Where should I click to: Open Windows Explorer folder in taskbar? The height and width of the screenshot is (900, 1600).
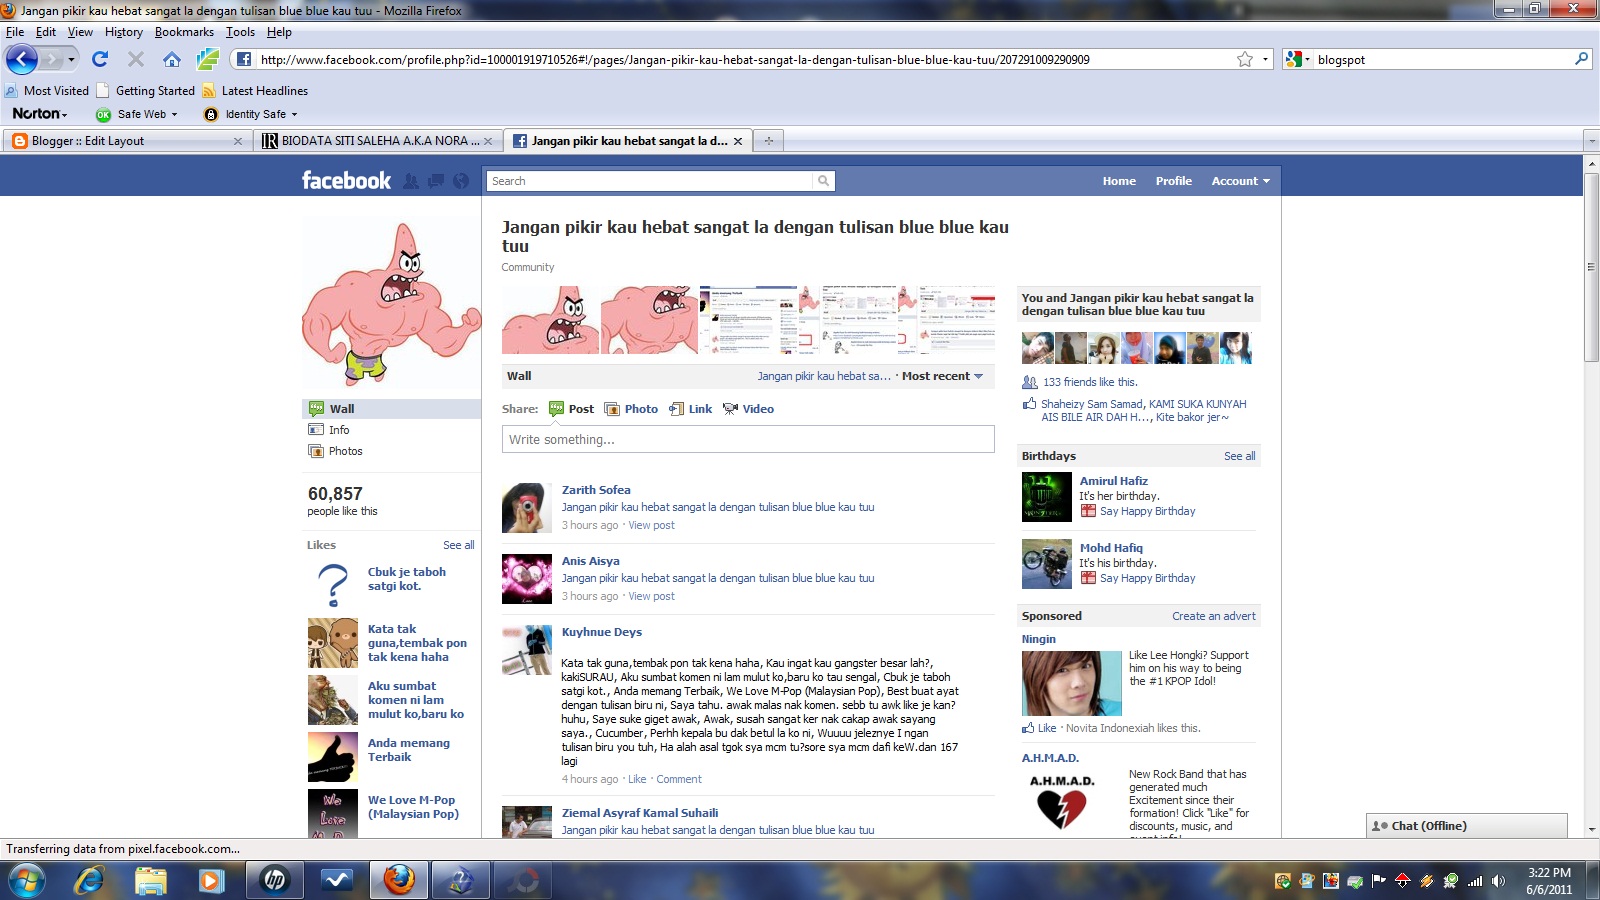151,881
